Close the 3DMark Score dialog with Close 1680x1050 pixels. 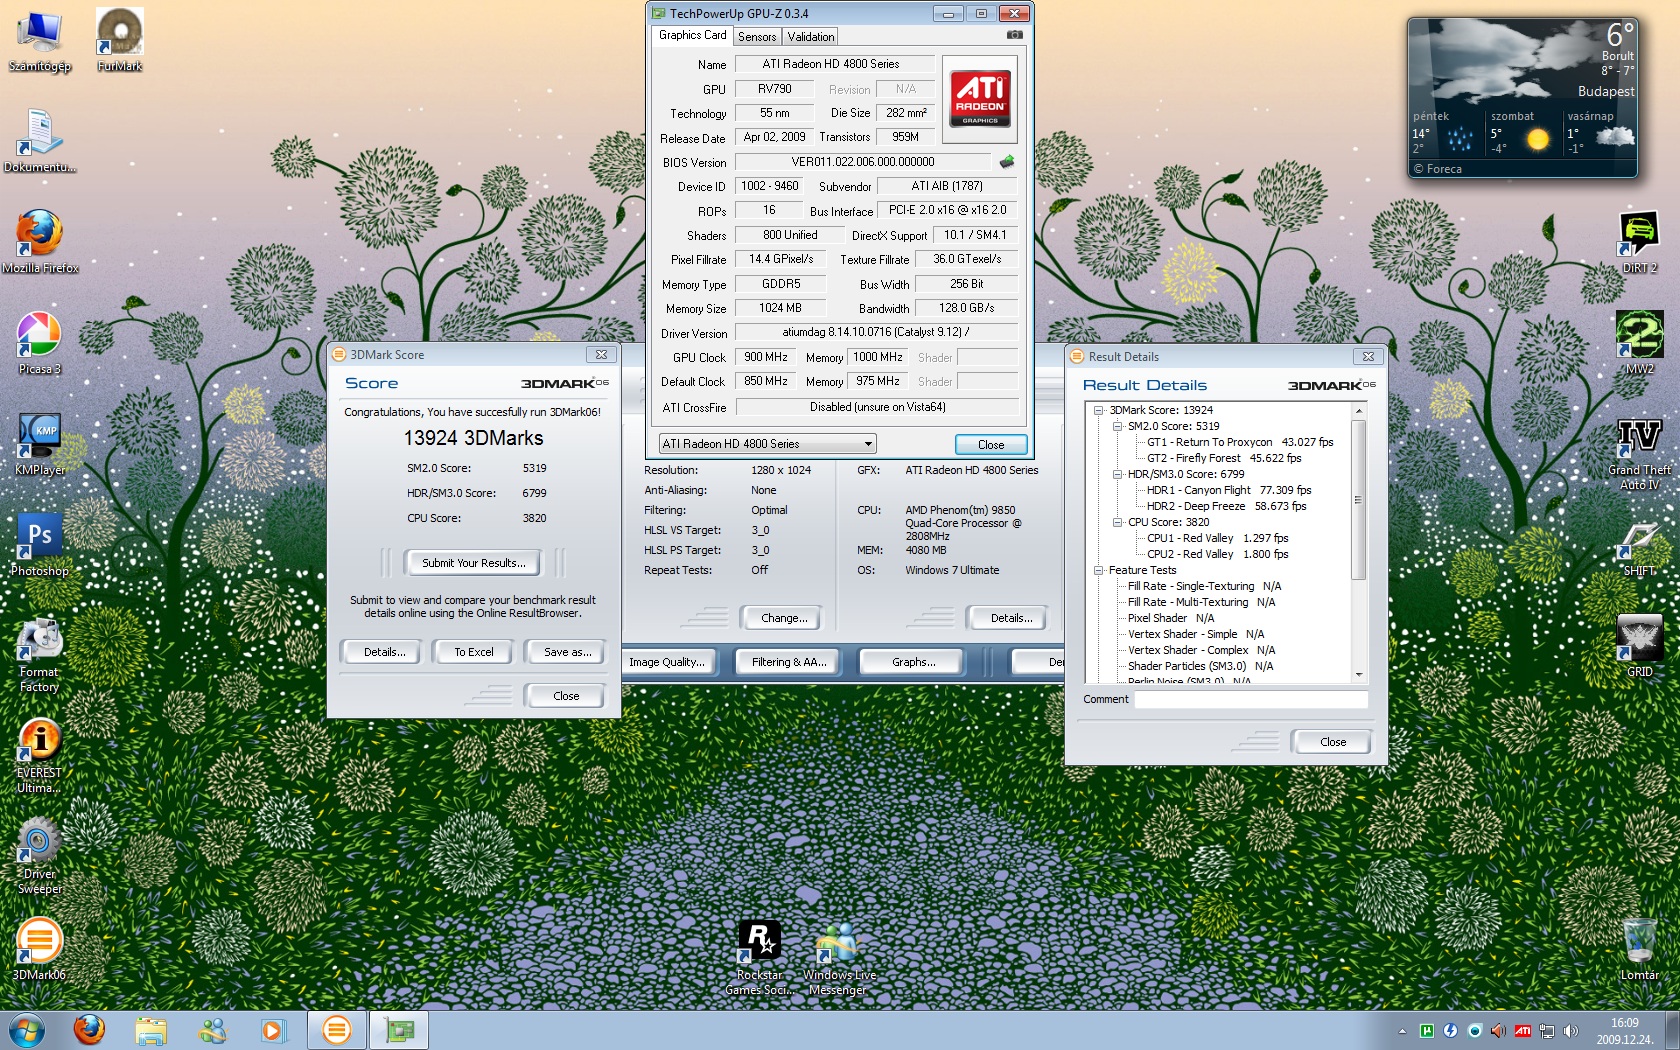pos(566,696)
